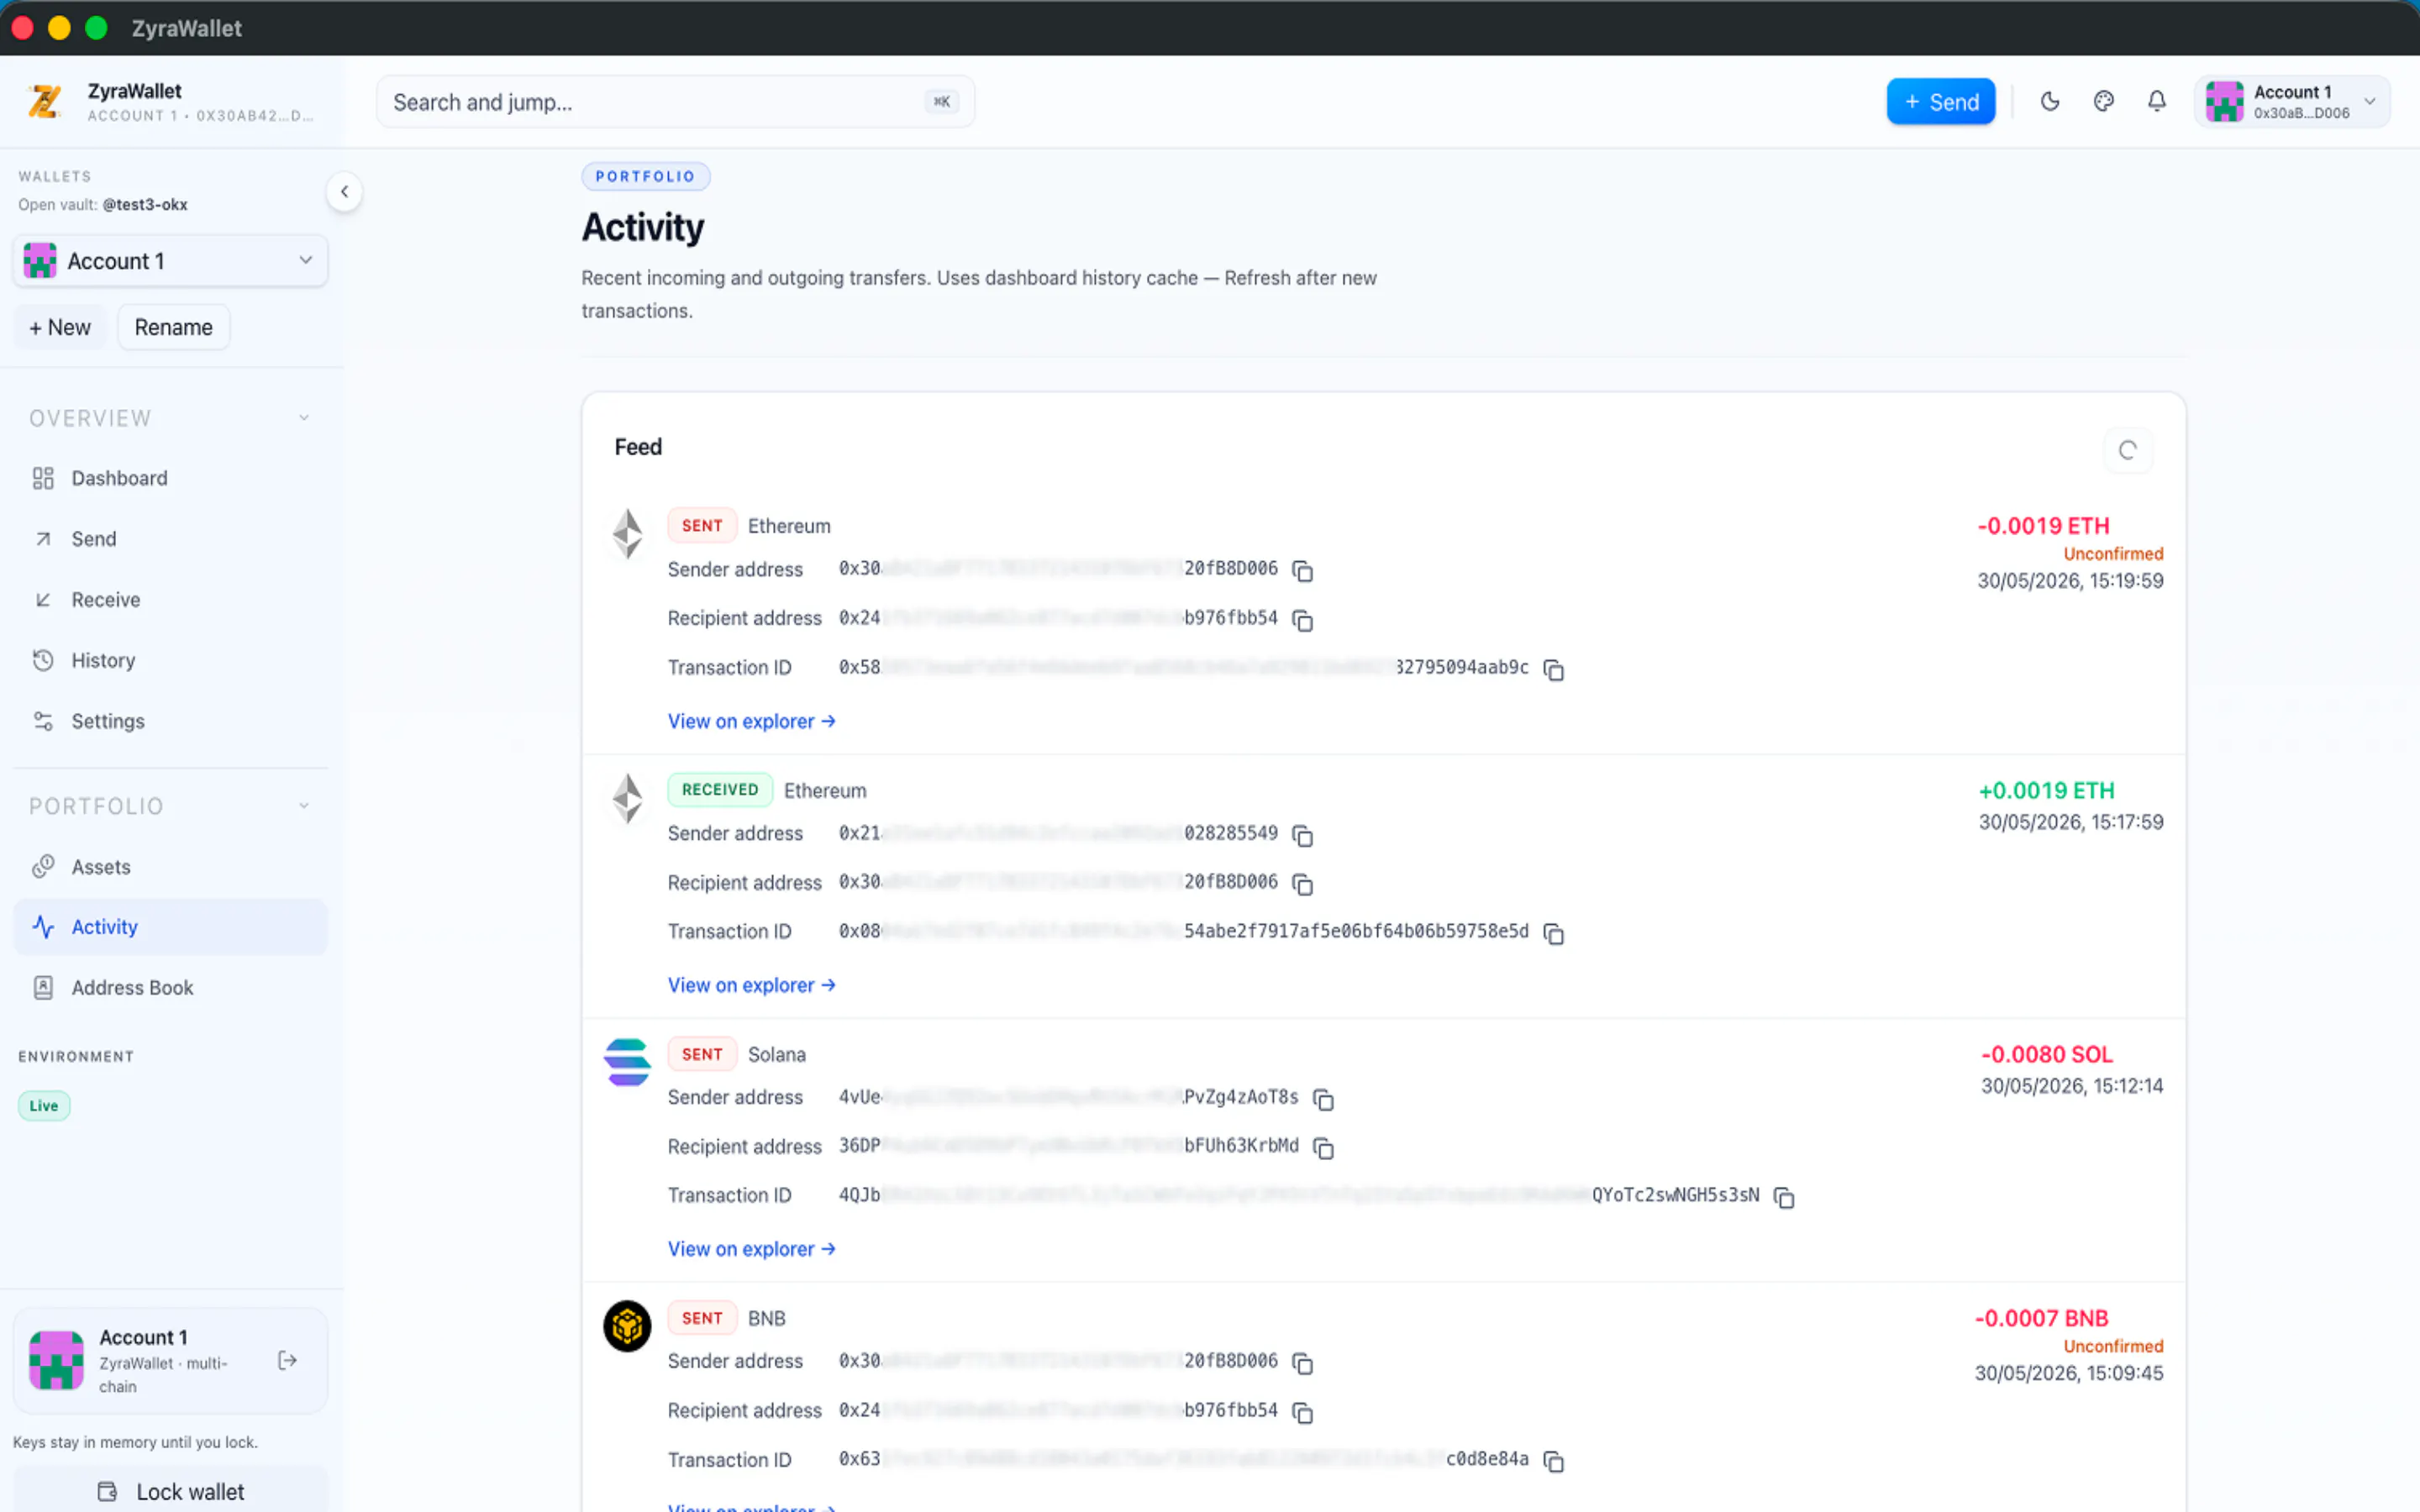Image resolution: width=2420 pixels, height=1512 pixels.
Task: Copy sender address ending 028285549
Action: tap(1302, 834)
